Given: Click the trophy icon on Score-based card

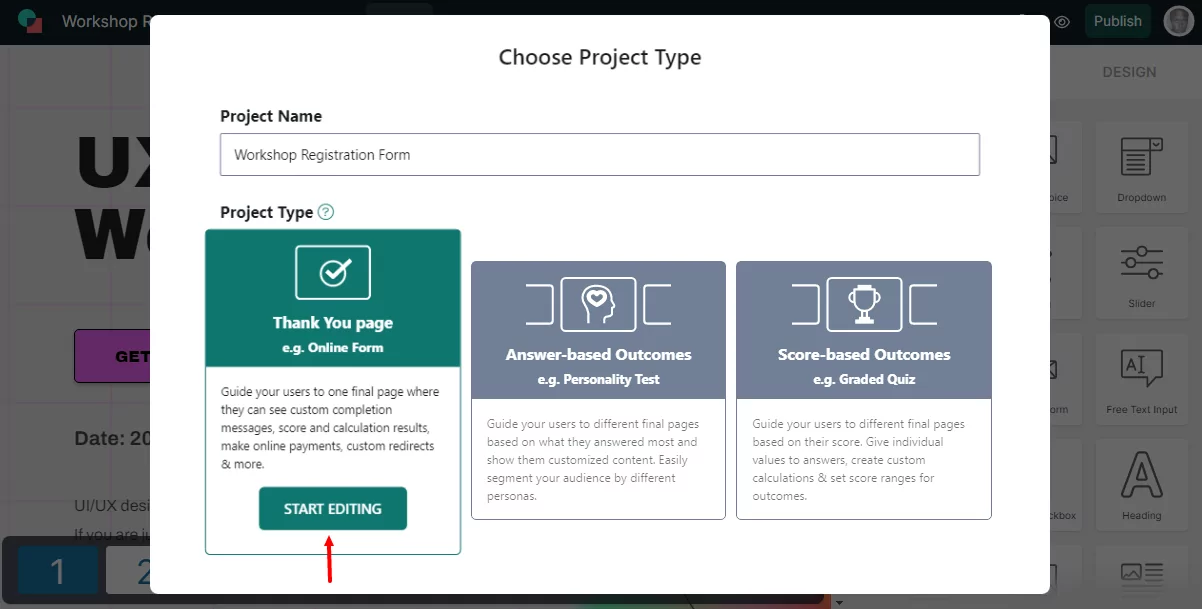Looking at the screenshot, I should (x=864, y=304).
